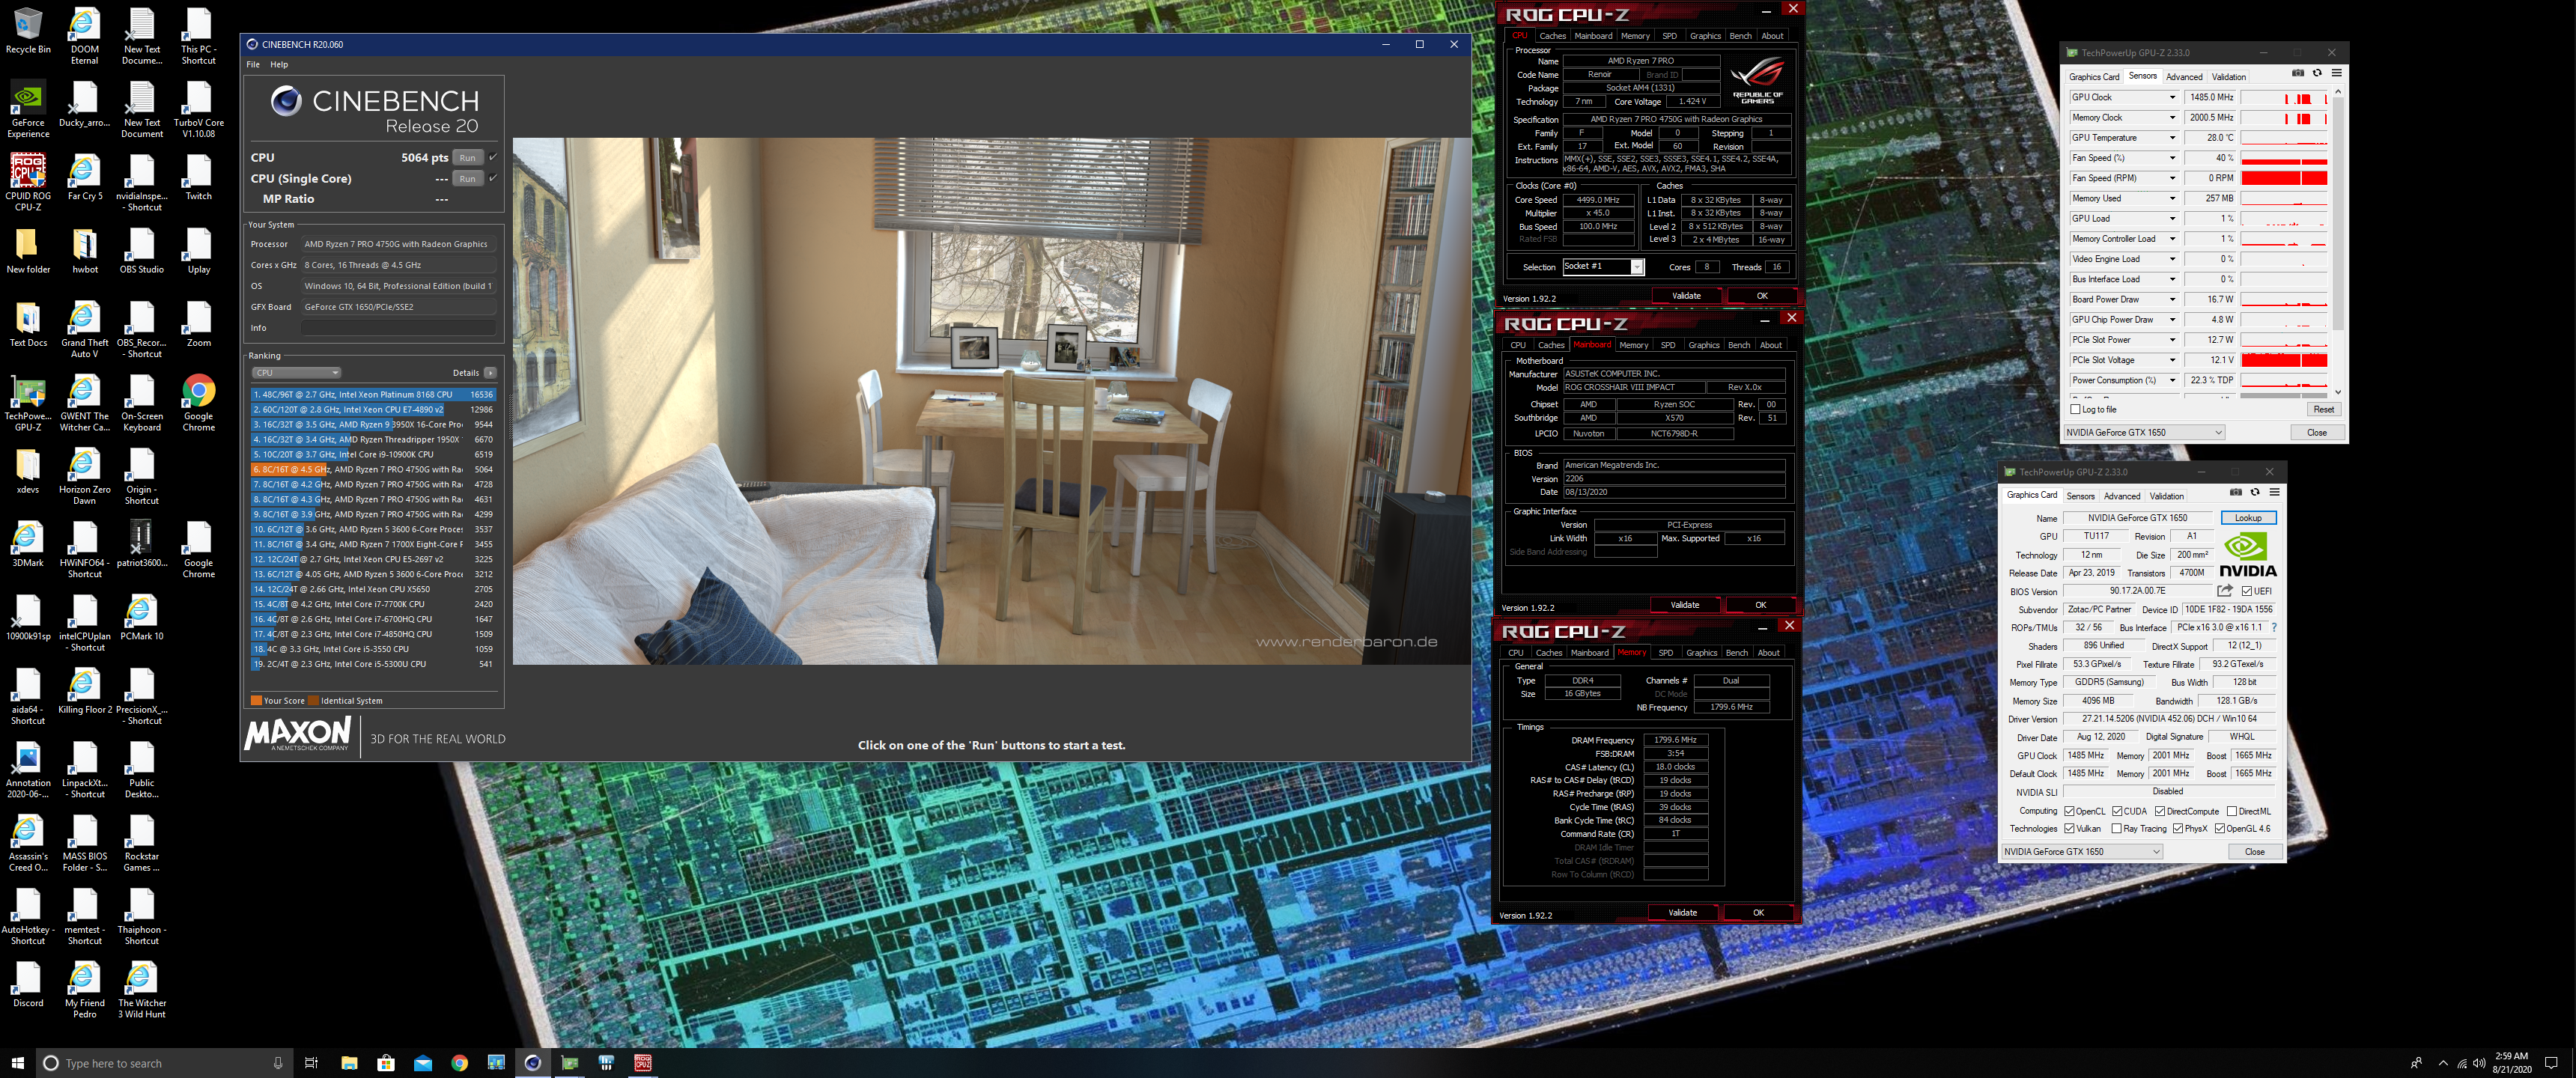The height and width of the screenshot is (1078, 2576).
Task: Open the hamburger menu in GPU-Z Graphics Card window
Action: pyautogui.click(x=2275, y=492)
